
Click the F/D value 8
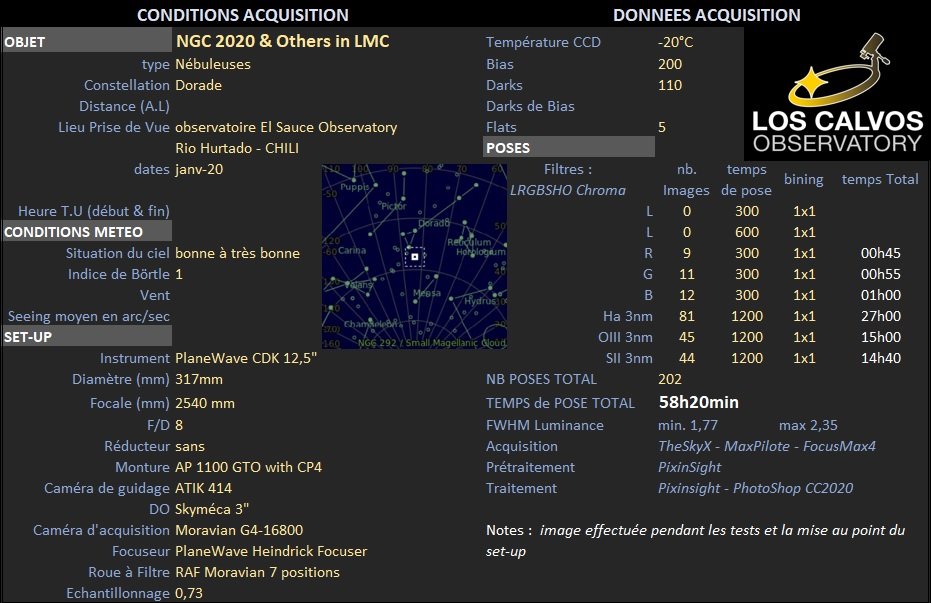[x=179, y=425]
